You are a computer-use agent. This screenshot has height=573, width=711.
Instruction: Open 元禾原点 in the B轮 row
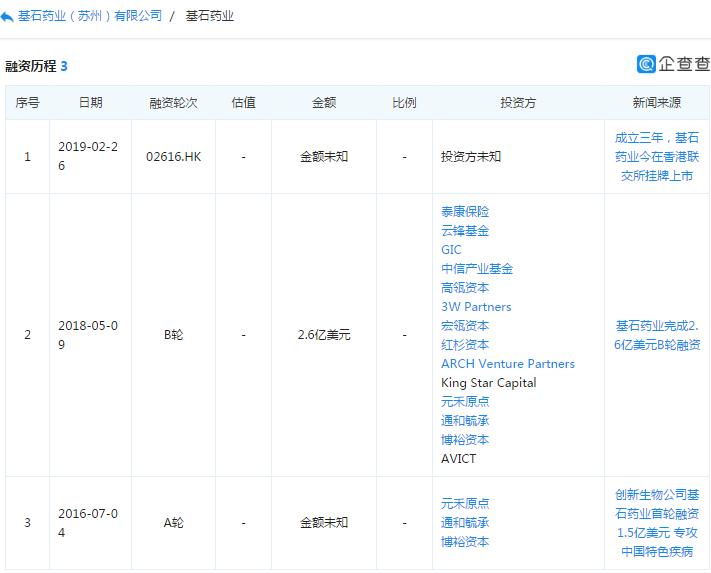tap(465, 402)
